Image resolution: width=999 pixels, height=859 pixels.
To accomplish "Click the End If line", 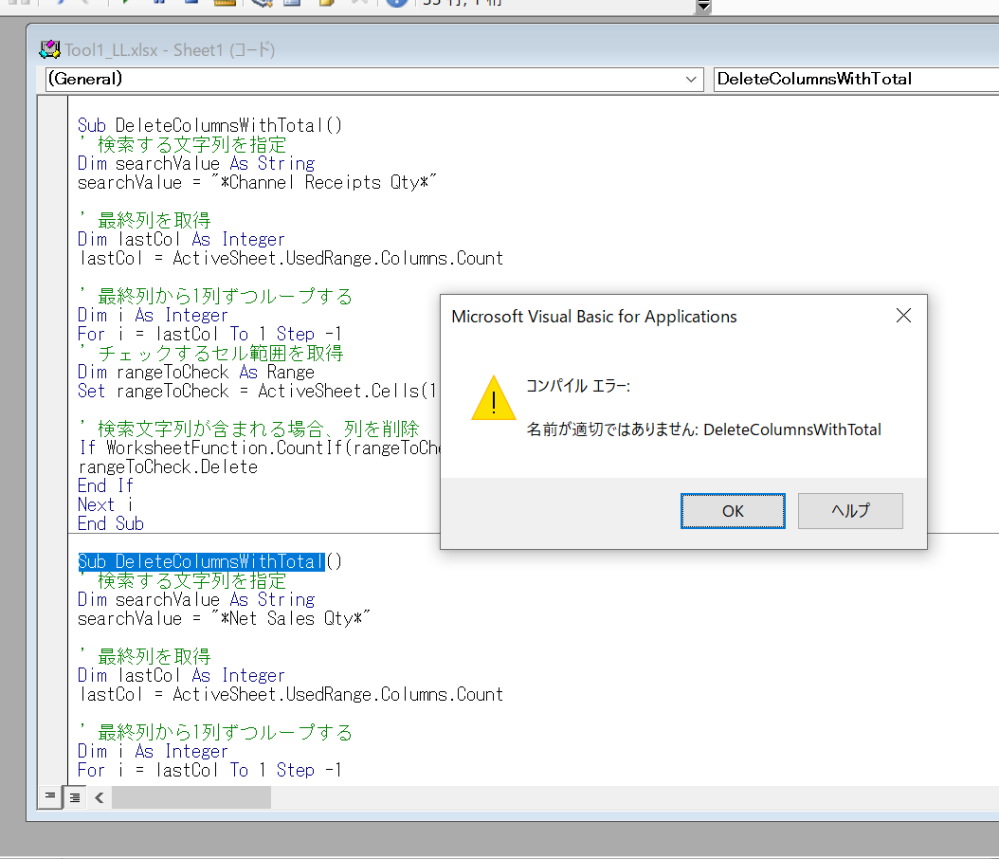I will [106, 486].
